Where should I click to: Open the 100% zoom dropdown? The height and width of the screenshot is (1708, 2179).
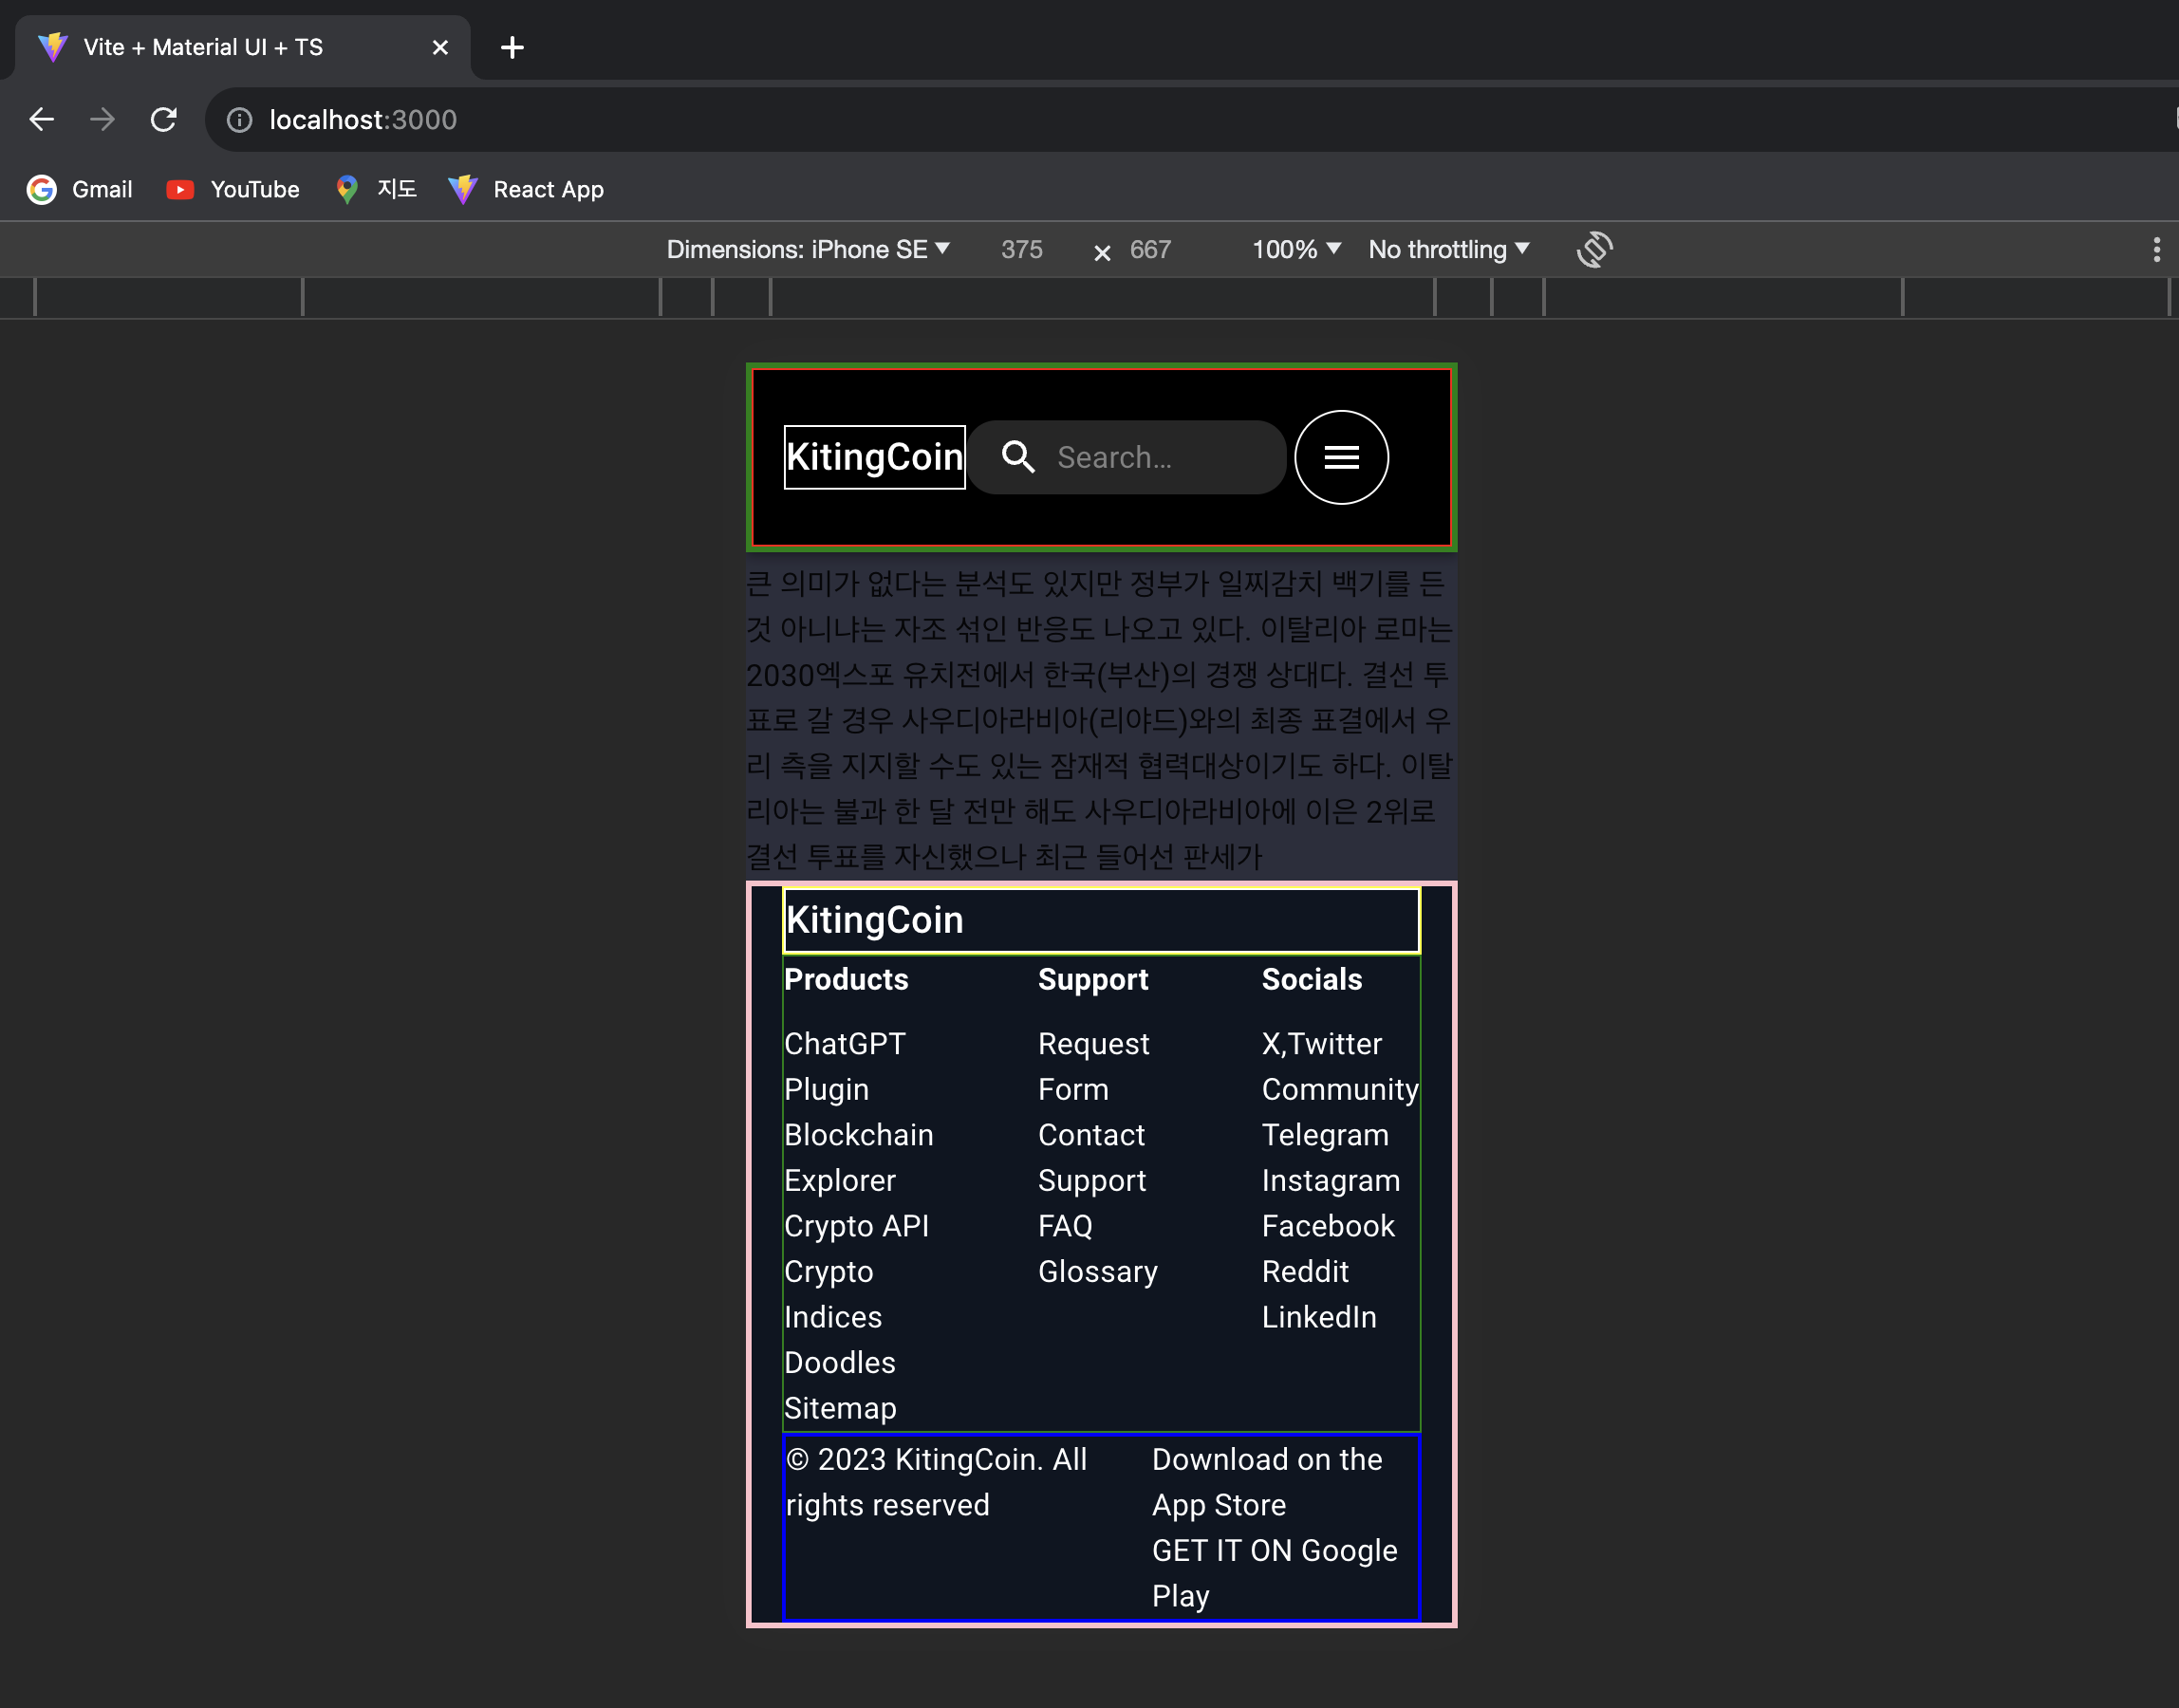1295,249
